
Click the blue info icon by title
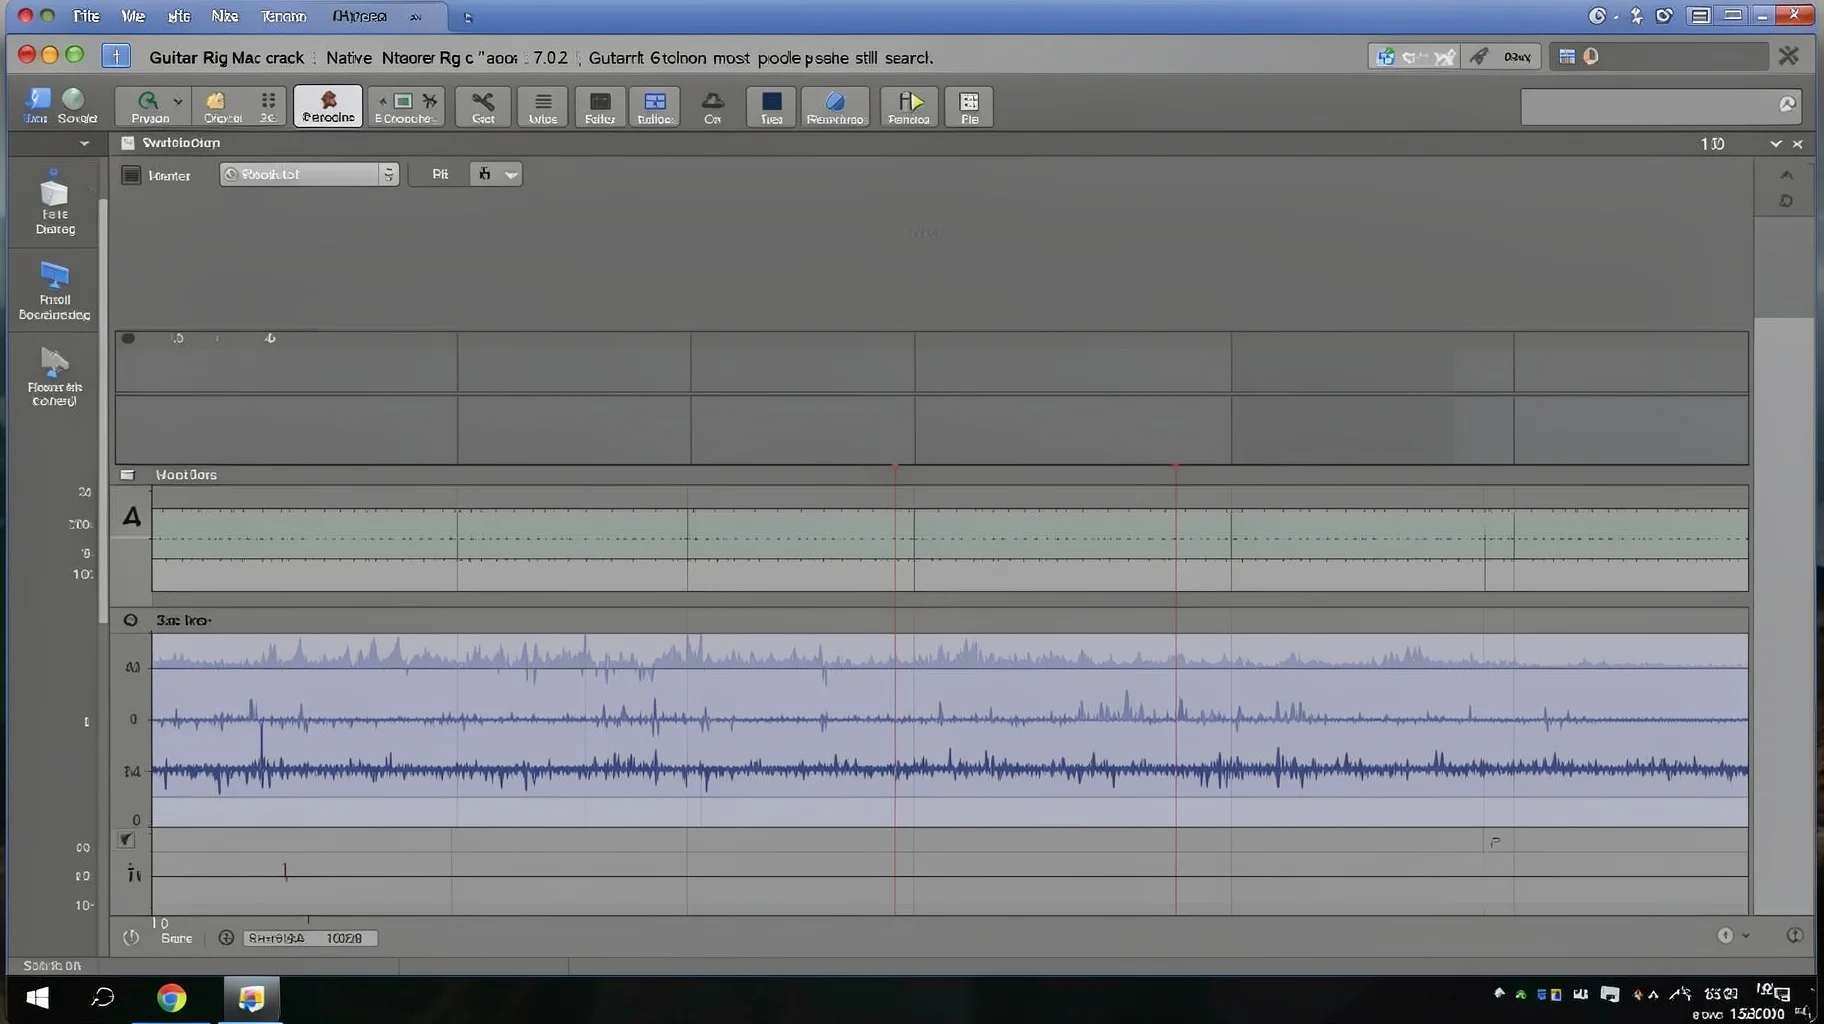point(116,56)
